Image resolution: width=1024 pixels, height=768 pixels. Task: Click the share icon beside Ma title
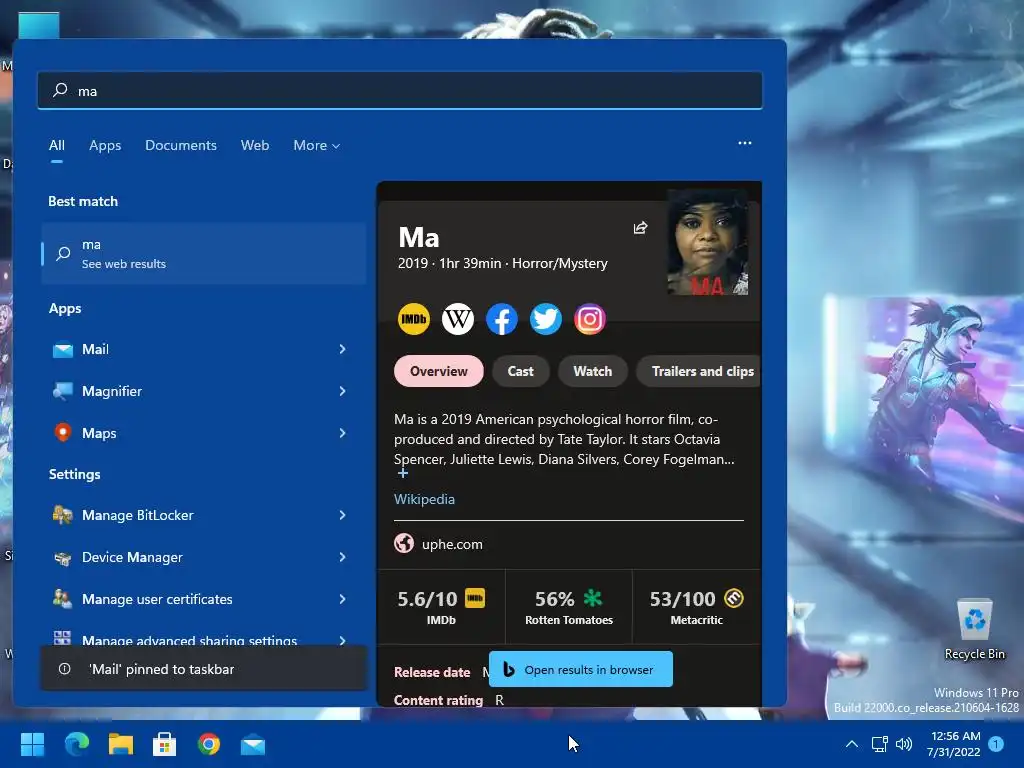(x=640, y=227)
